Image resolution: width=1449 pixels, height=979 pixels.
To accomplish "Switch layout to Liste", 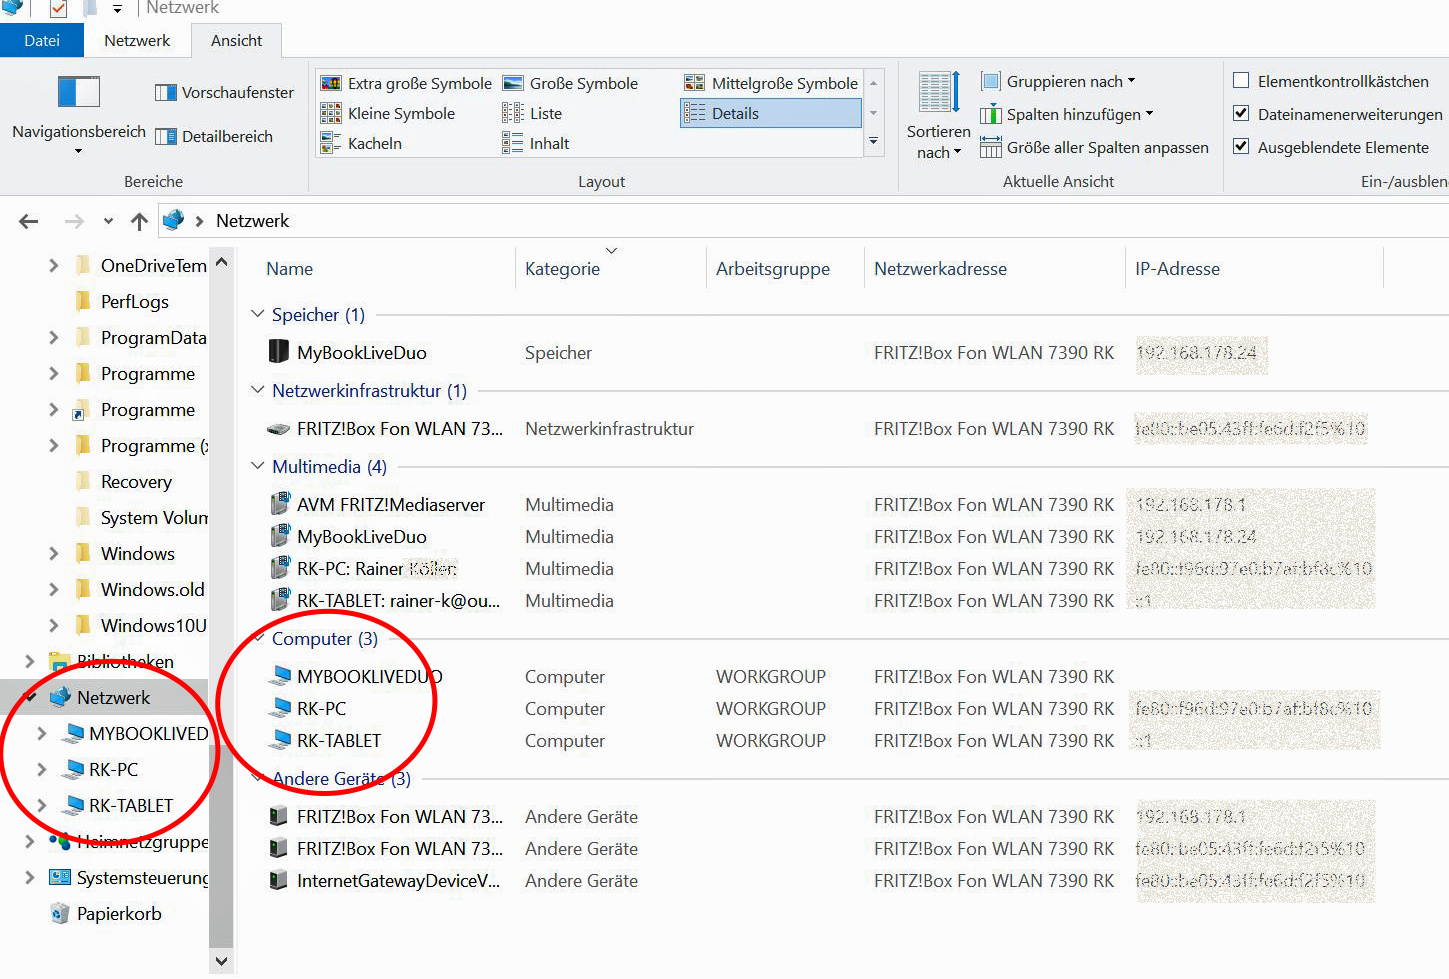I will pos(532,113).
